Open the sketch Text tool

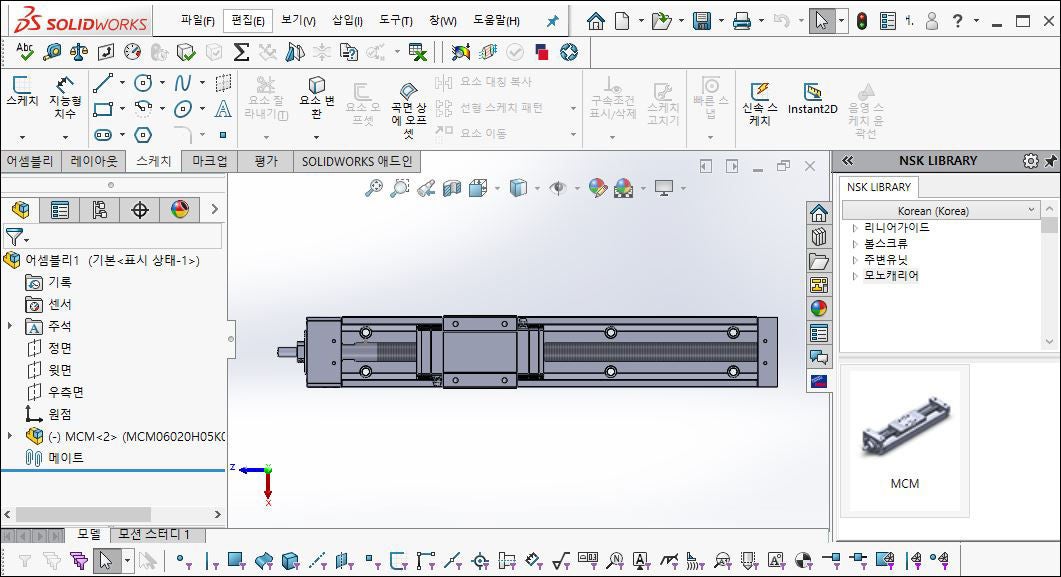click(x=223, y=108)
